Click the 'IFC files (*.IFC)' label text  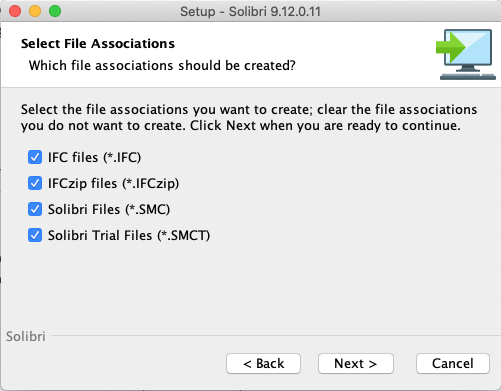coord(95,157)
